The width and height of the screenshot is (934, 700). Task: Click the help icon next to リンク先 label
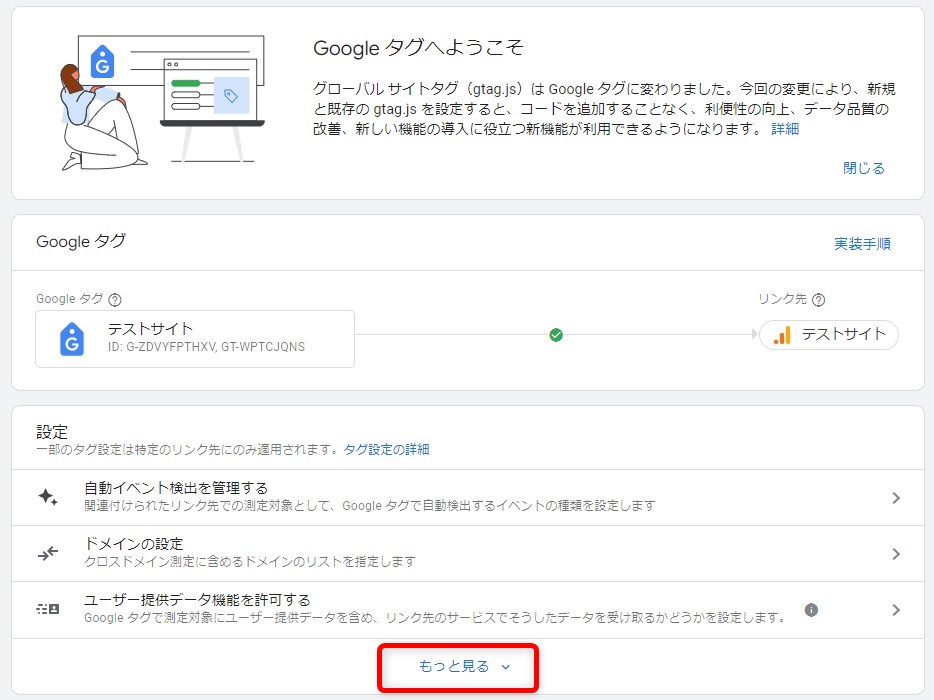[819, 300]
